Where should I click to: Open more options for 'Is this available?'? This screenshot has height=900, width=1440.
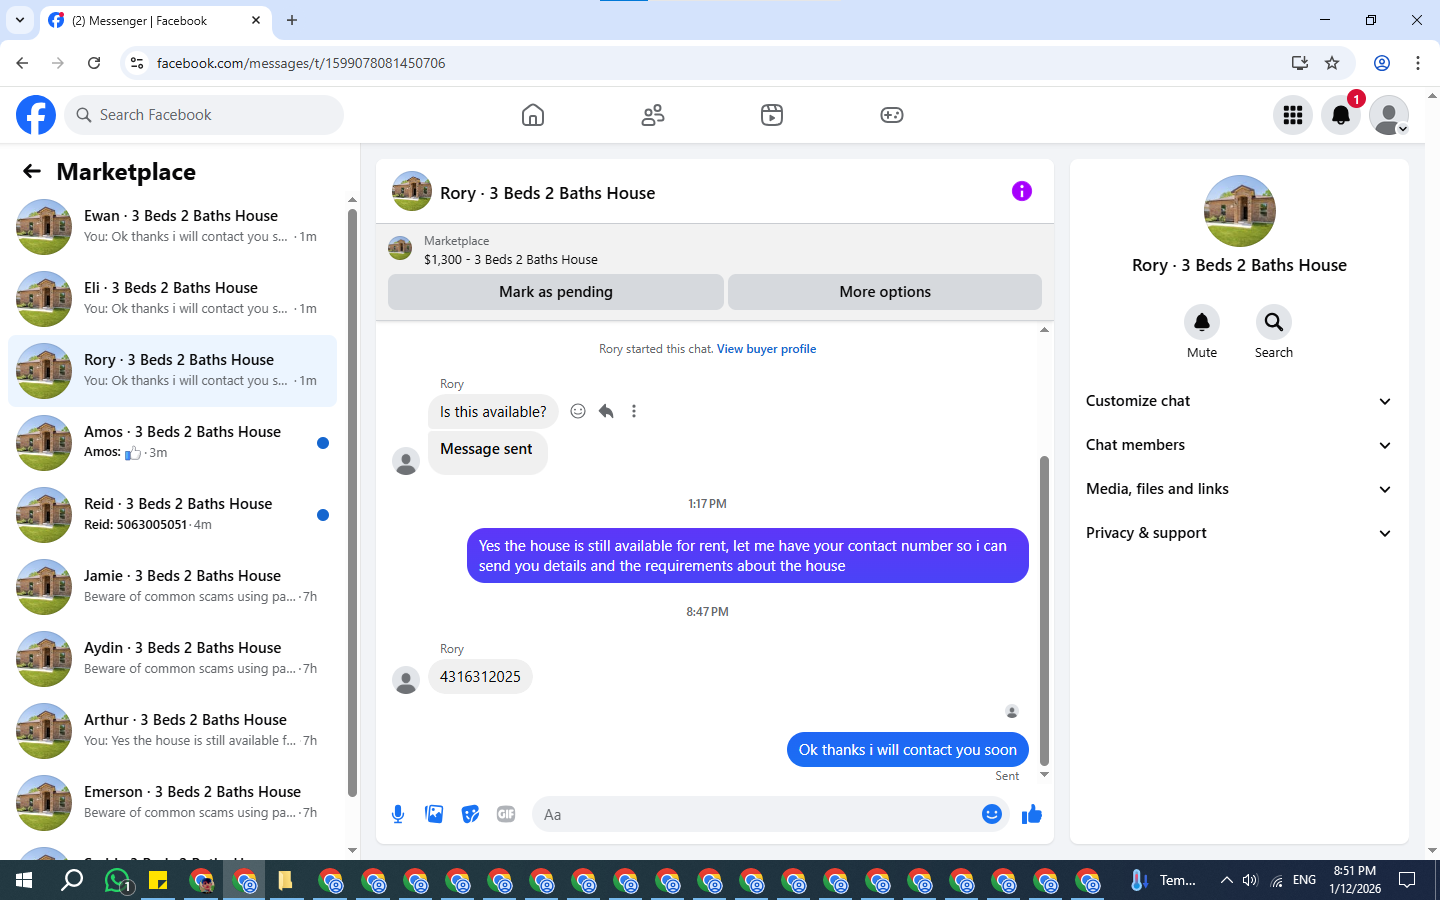(x=634, y=411)
